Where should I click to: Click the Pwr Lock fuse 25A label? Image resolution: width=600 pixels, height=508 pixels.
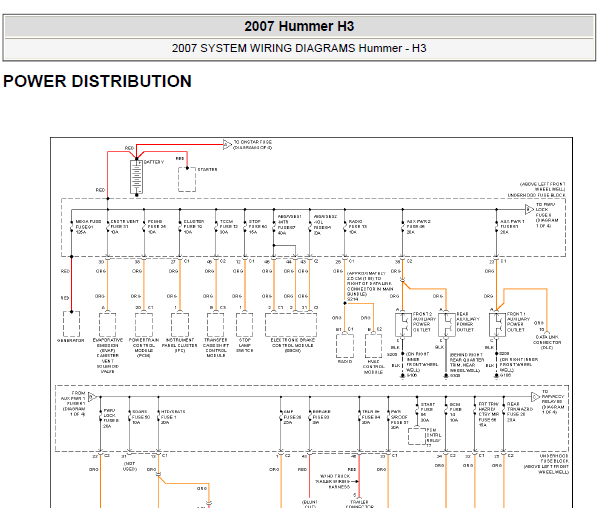[109, 418]
